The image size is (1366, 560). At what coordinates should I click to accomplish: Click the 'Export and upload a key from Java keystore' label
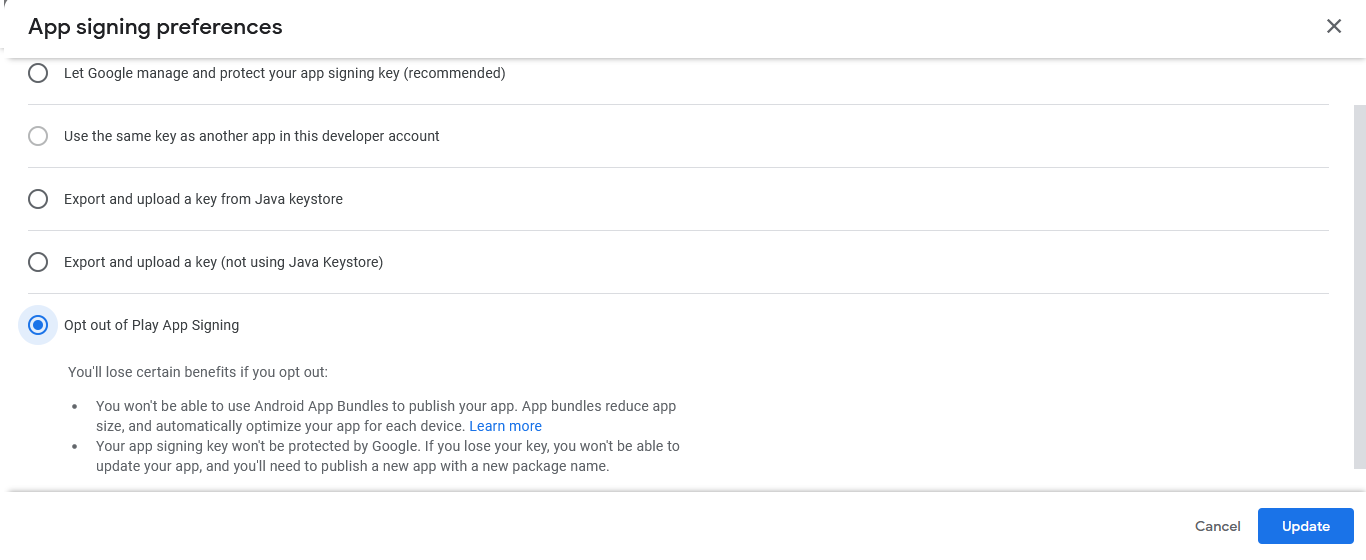click(203, 199)
